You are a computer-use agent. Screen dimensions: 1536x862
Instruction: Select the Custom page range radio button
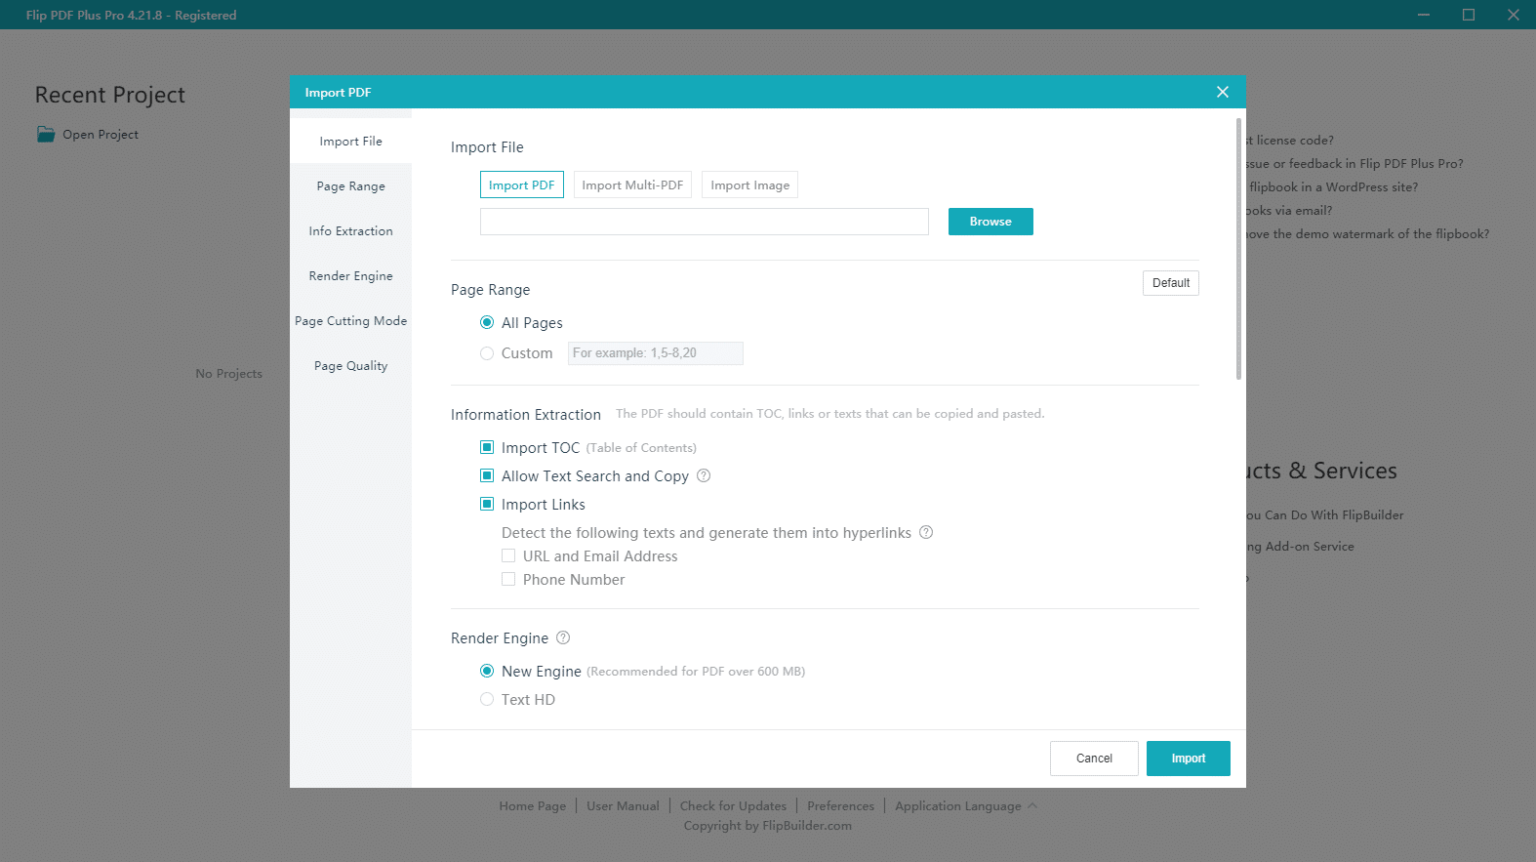487,353
